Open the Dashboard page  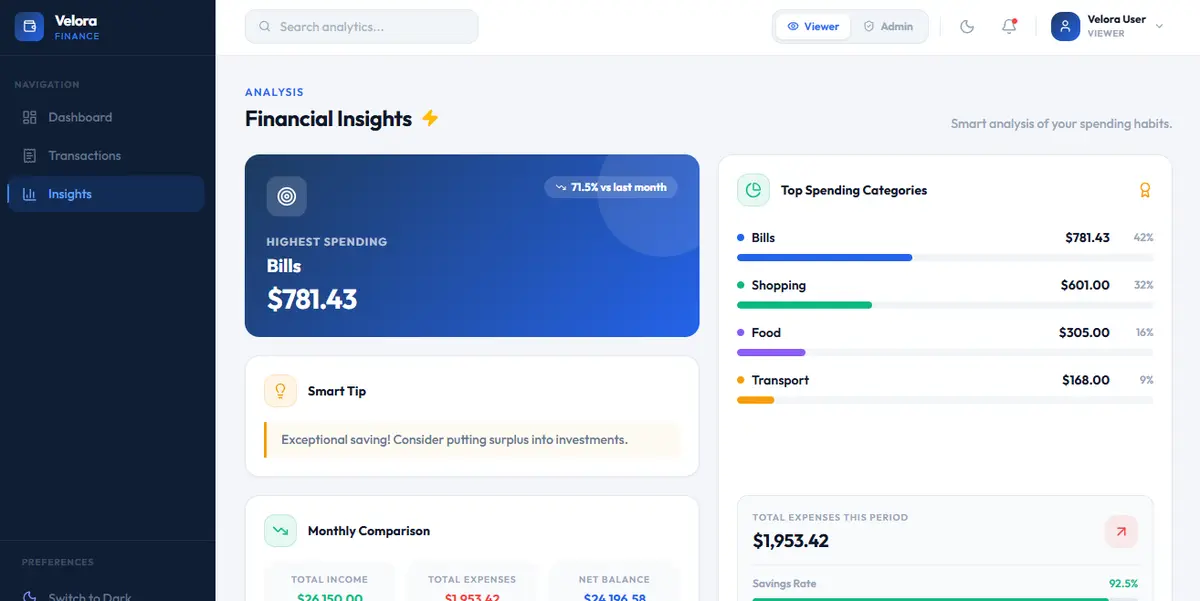(105, 117)
